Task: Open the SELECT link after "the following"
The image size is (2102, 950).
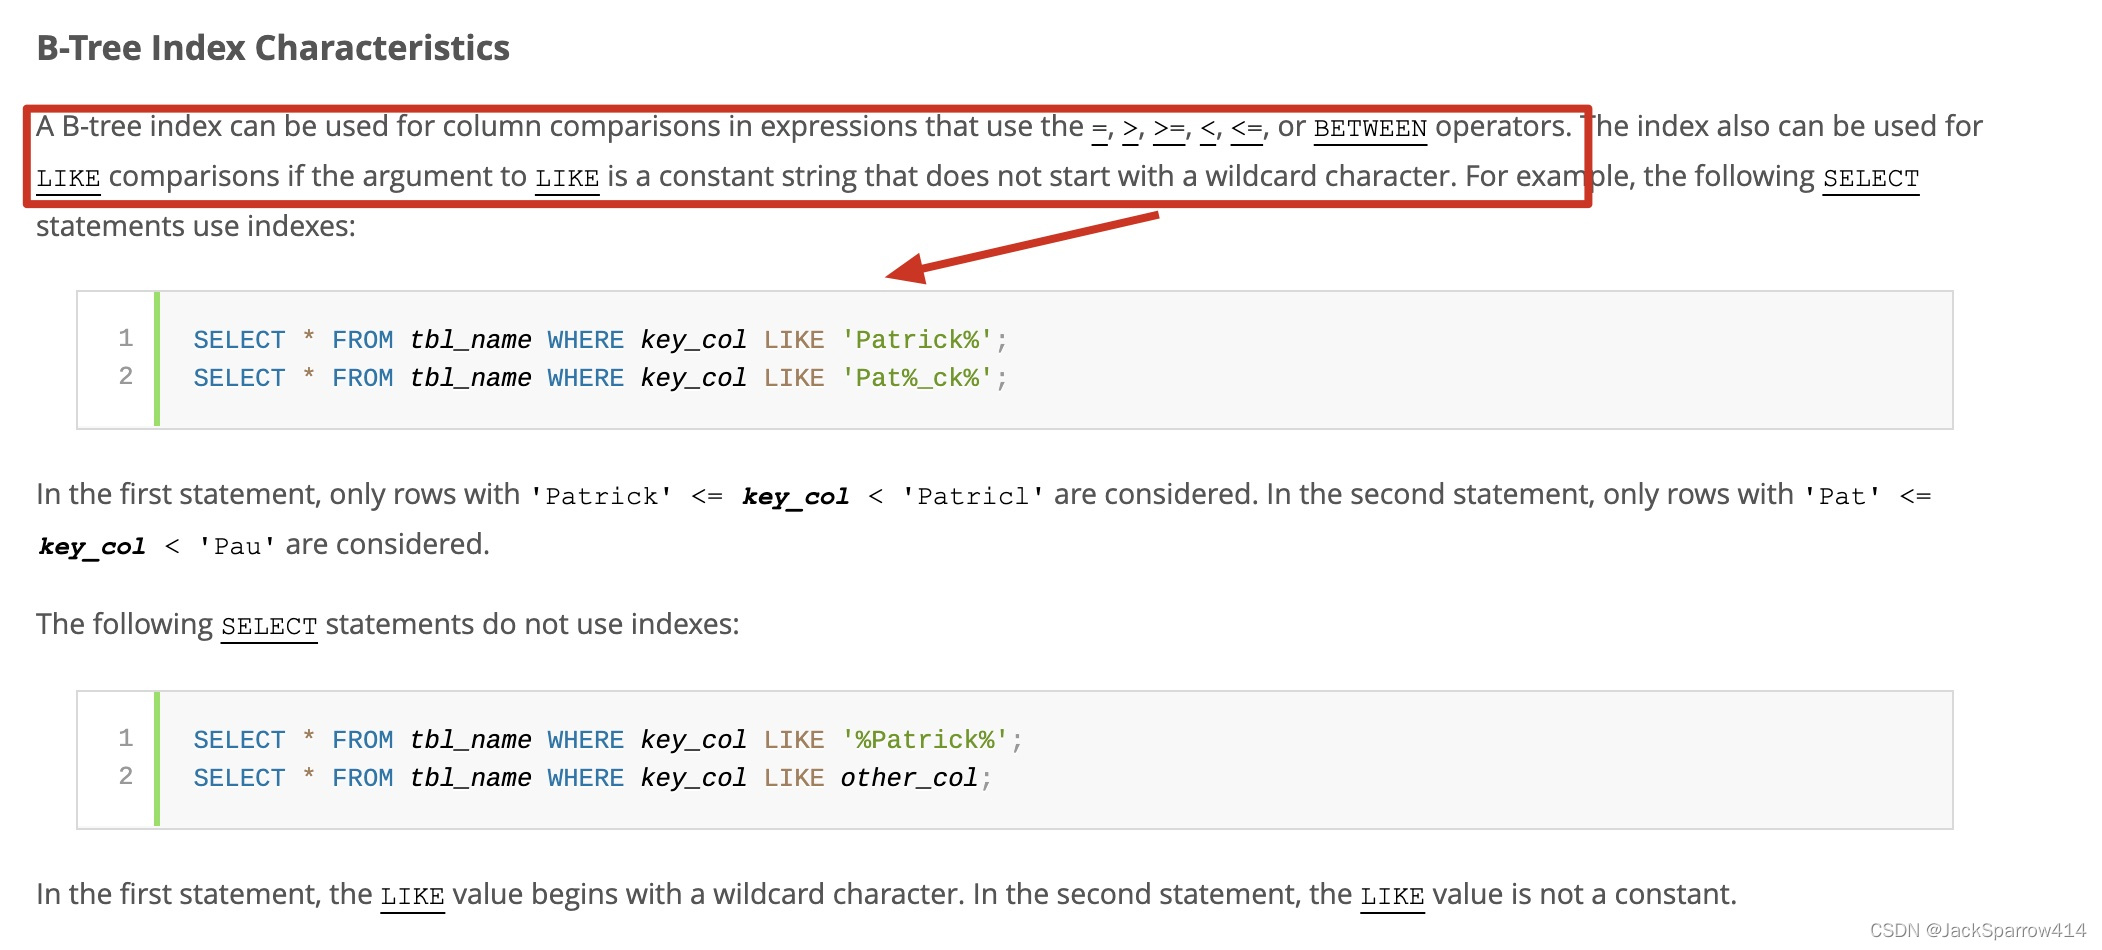Action: [x=1871, y=178]
